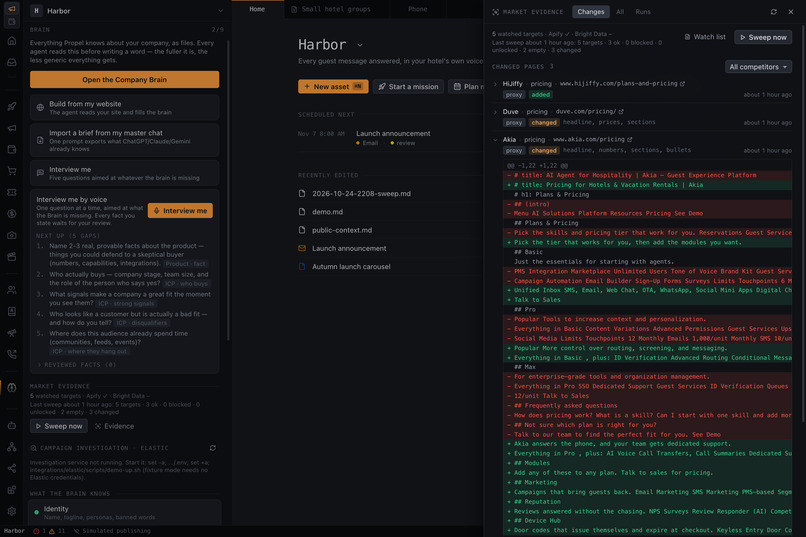Screen dimensions: 806x537
Task: Open the ticket icon in the sidebar
Action: click(12, 192)
